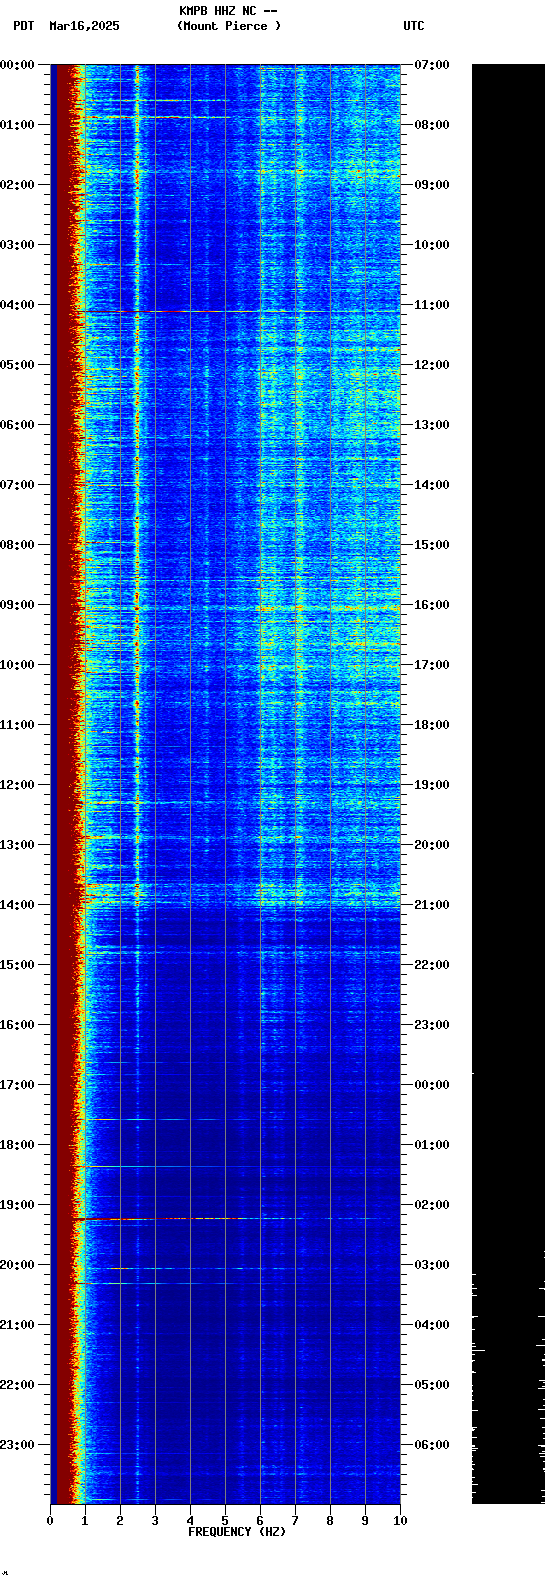
Task: Click the 10 Hz tick label
Action: [x=400, y=1521]
